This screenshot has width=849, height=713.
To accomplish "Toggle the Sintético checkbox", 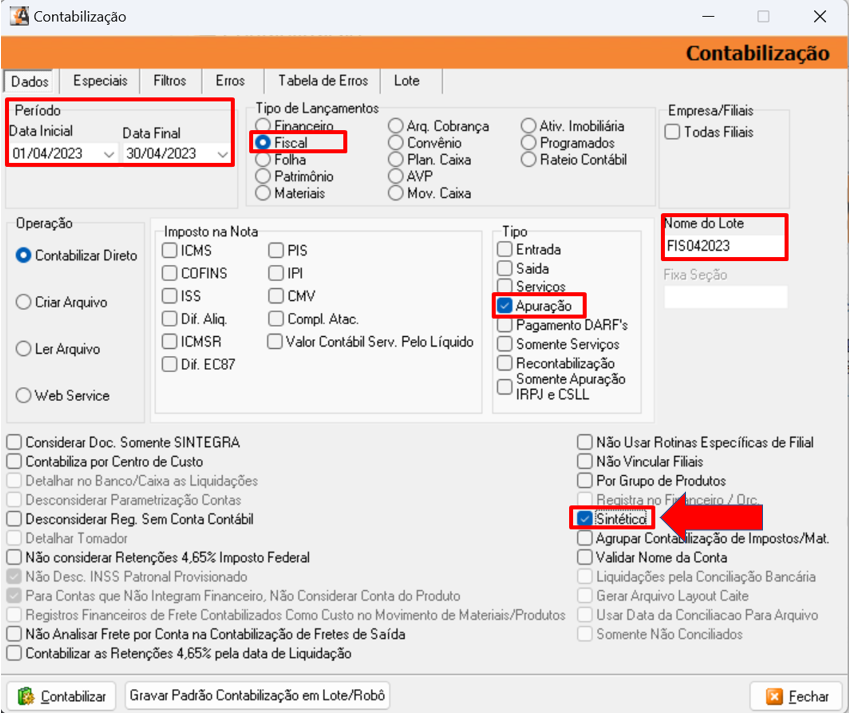I will coord(585,518).
